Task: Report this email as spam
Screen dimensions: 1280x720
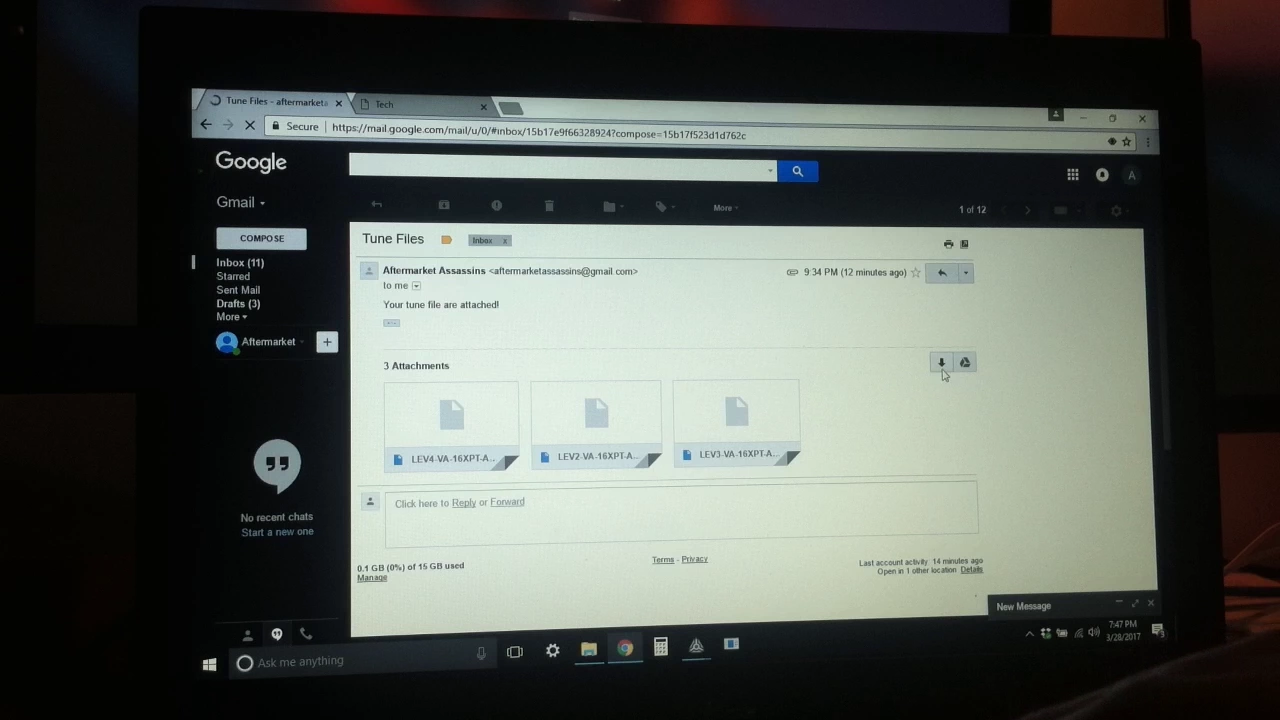Action: coord(496,205)
